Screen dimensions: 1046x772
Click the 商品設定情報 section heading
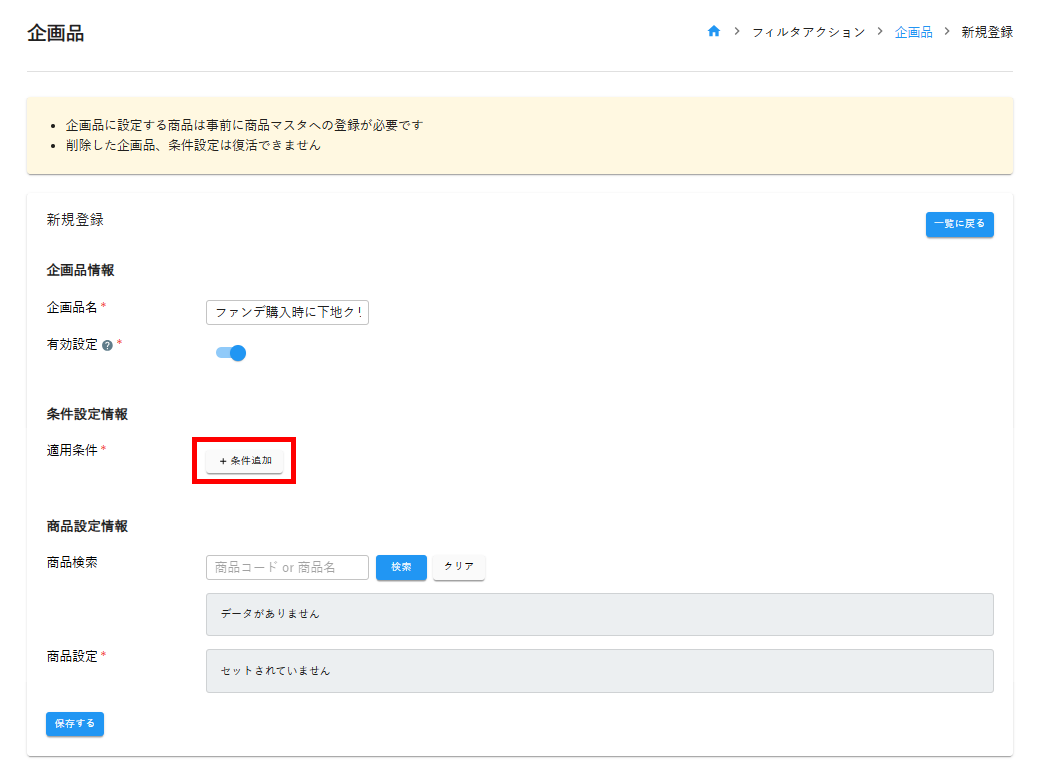[x=87, y=526]
